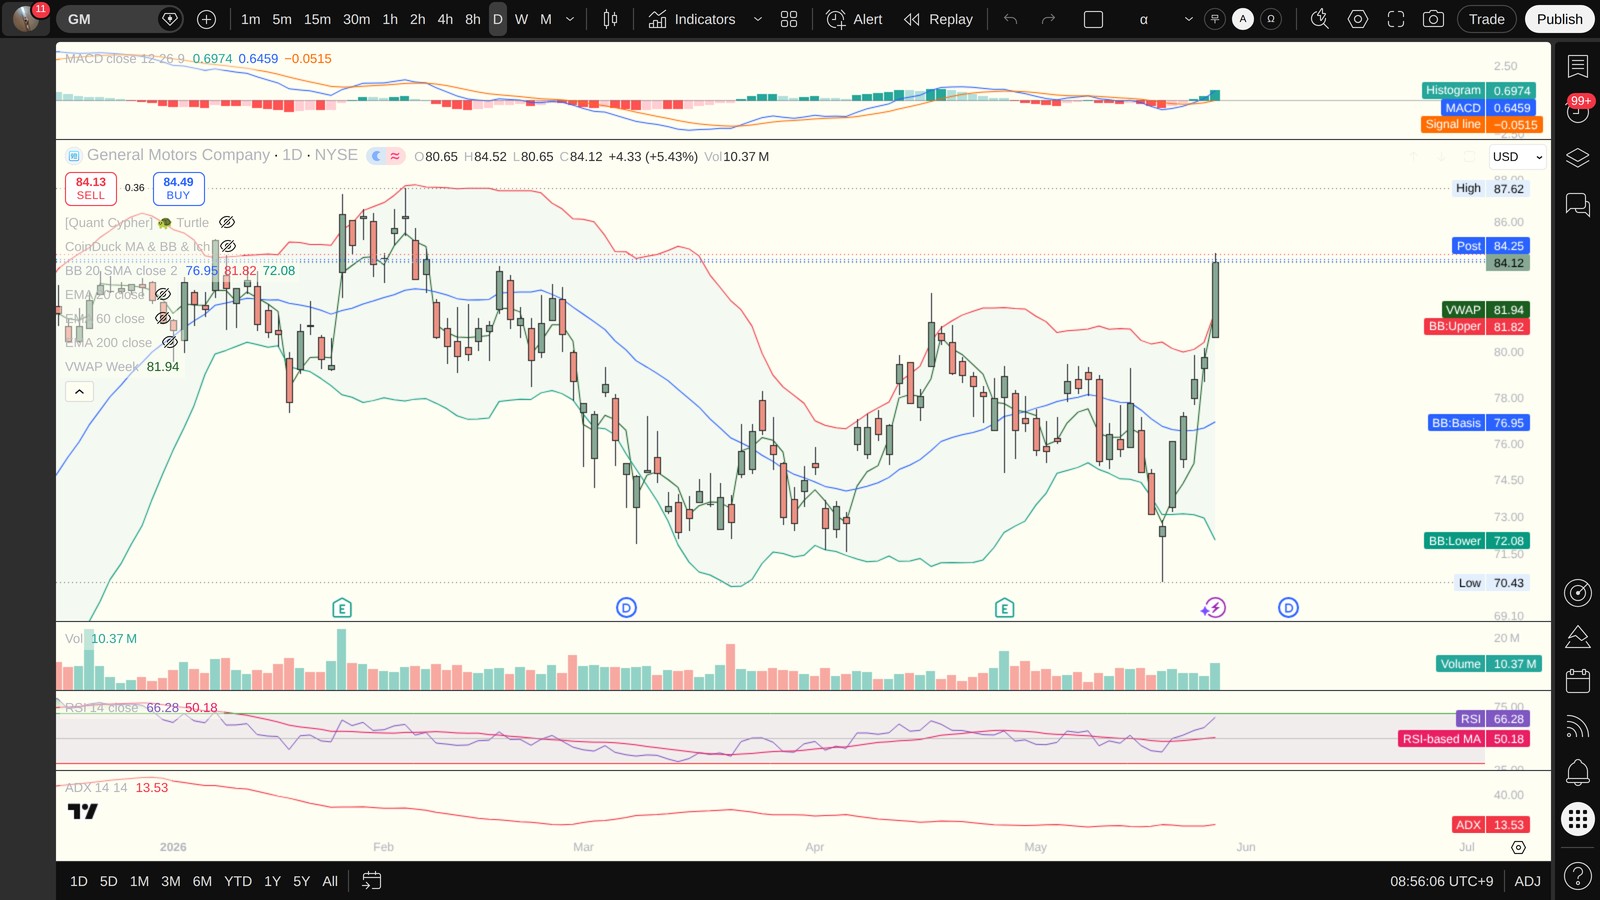Set range to 3M
The image size is (1600, 900).
pyautogui.click(x=171, y=881)
